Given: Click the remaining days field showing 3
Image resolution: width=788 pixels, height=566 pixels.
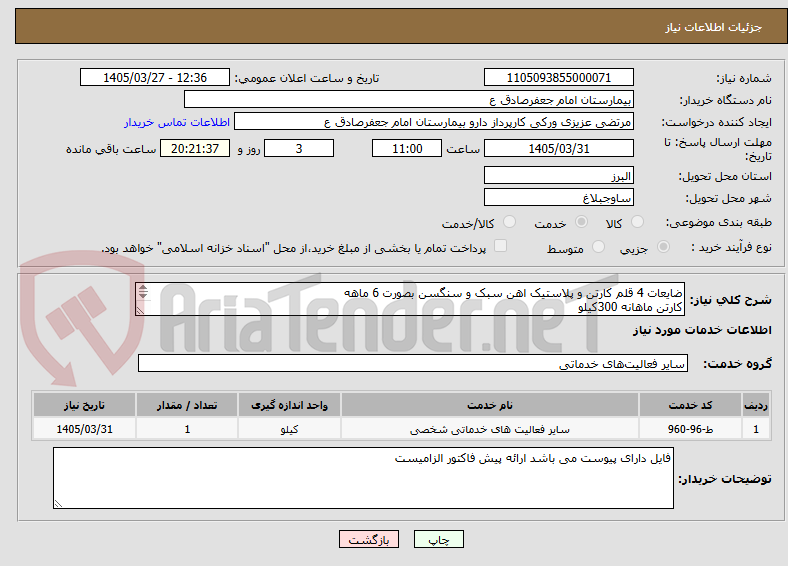Looking at the screenshot, I should (299, 148).
